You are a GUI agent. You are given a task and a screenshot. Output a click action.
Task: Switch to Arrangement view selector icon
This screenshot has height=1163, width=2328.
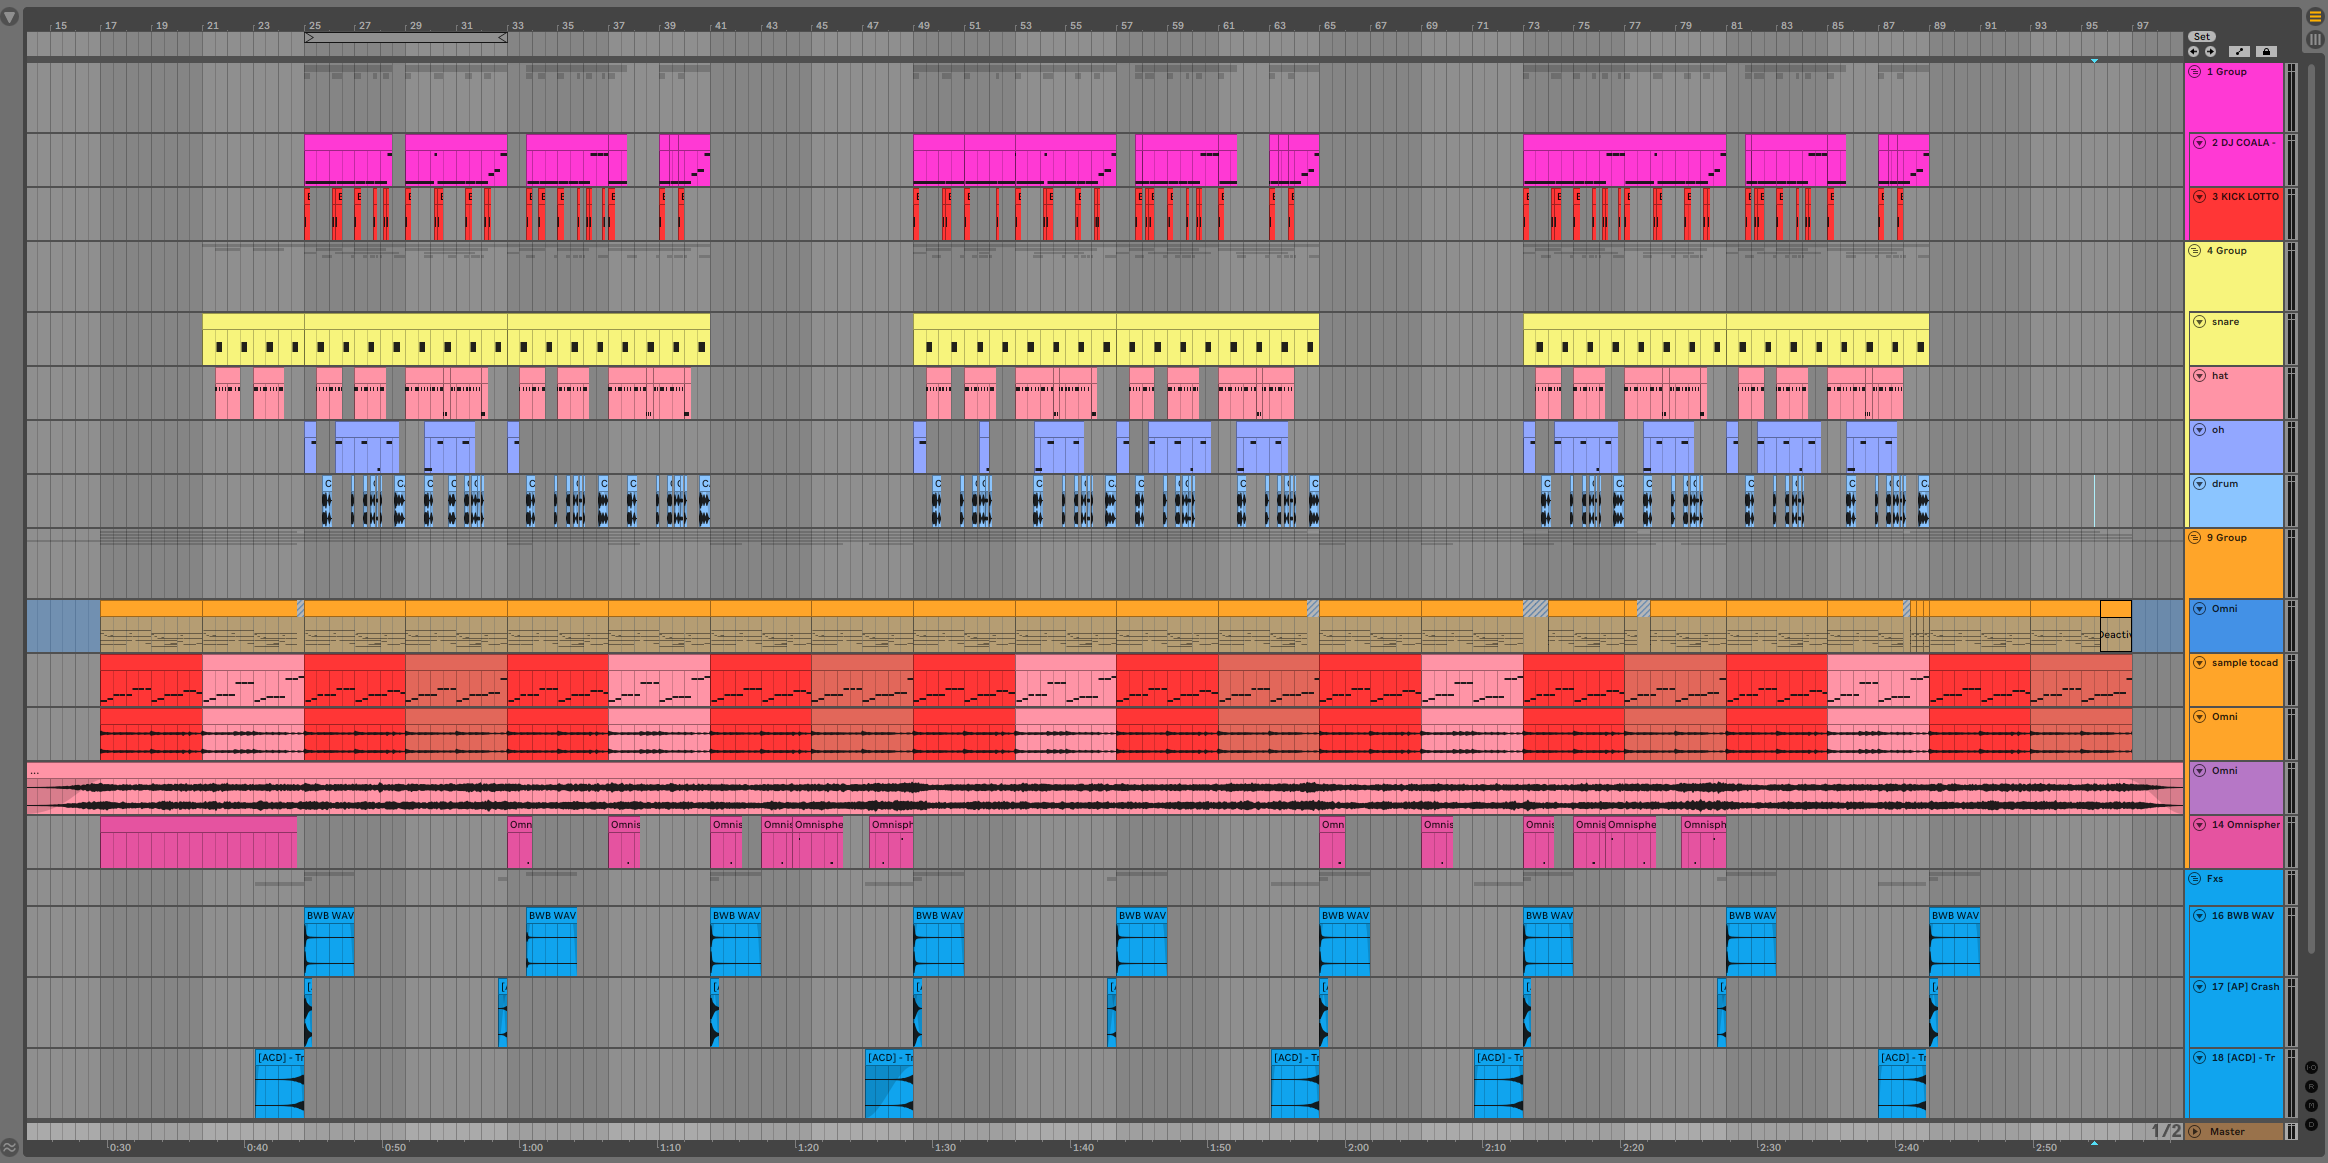click(x=2315, y=16)
